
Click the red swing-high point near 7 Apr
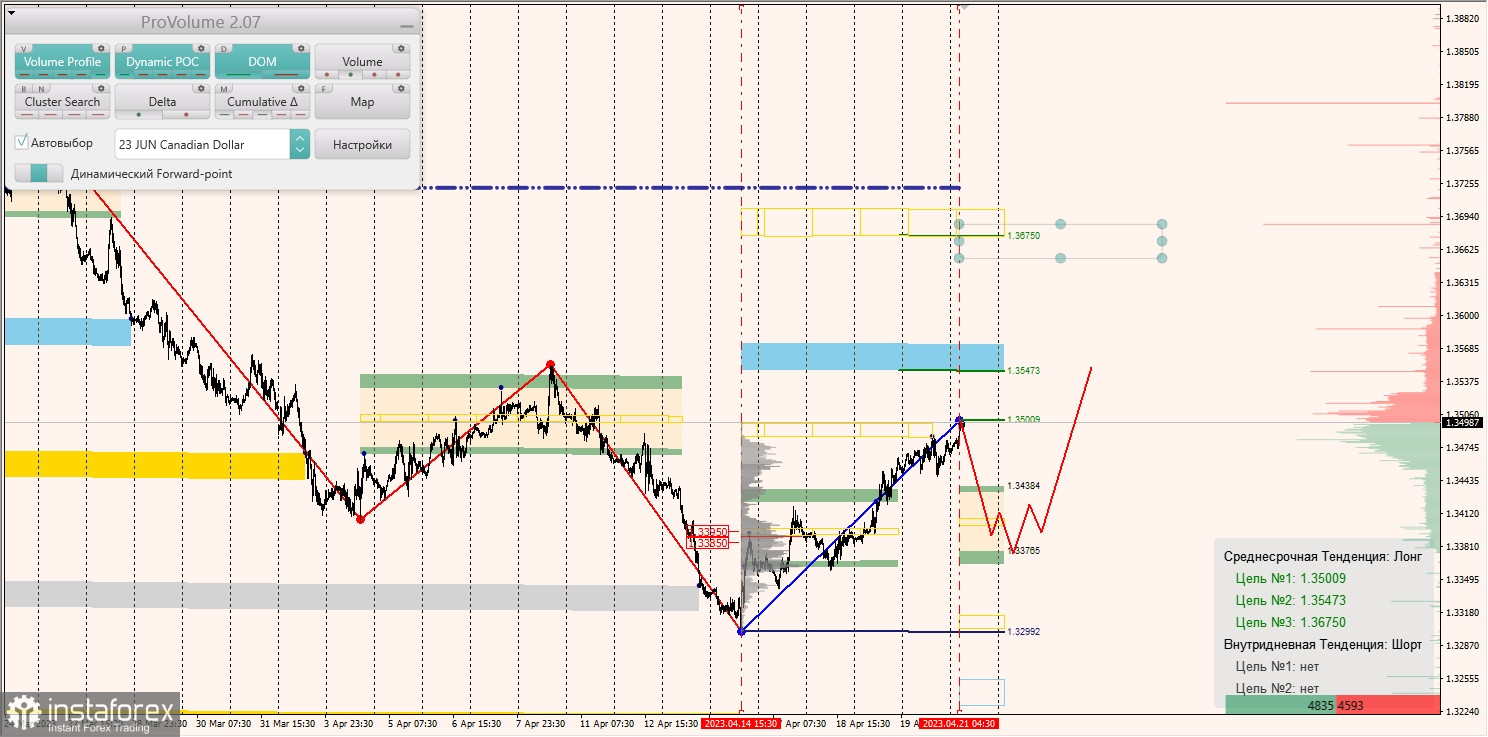[x=550, y=364]
